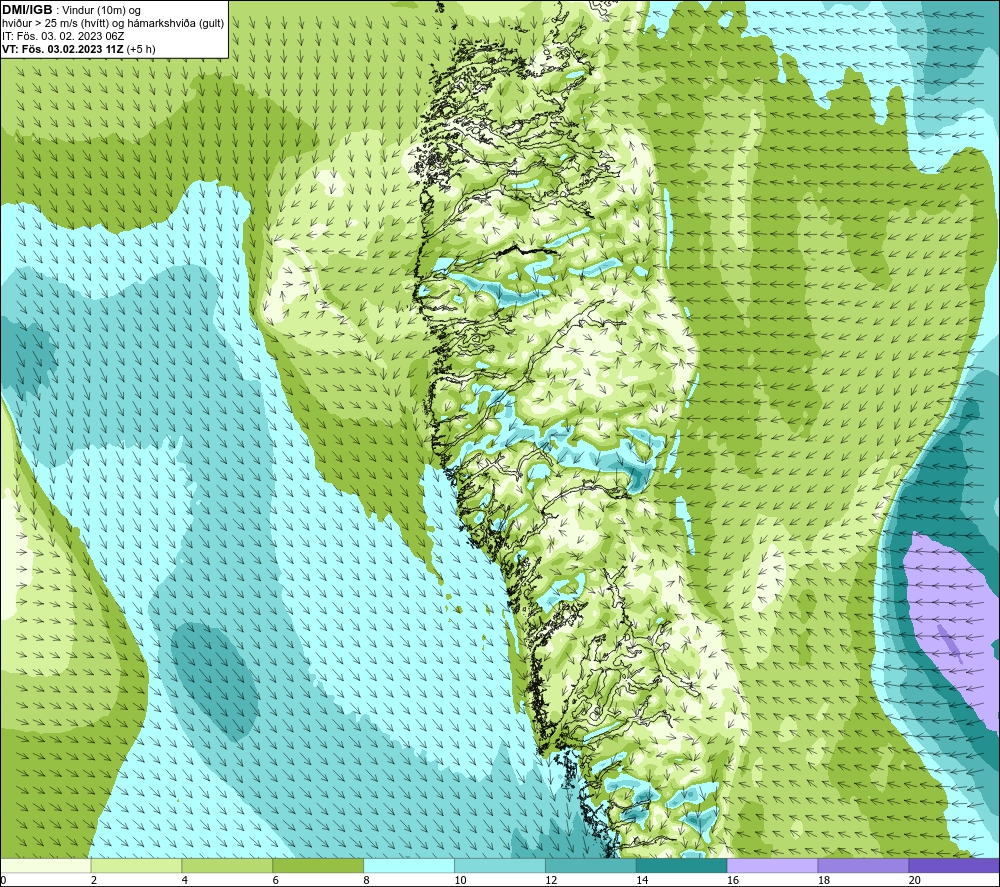The image size is (1000, 887).
Task: Click the 'IT: Fös. 03. 02. 2023 06Z' line
Action: 63,36
